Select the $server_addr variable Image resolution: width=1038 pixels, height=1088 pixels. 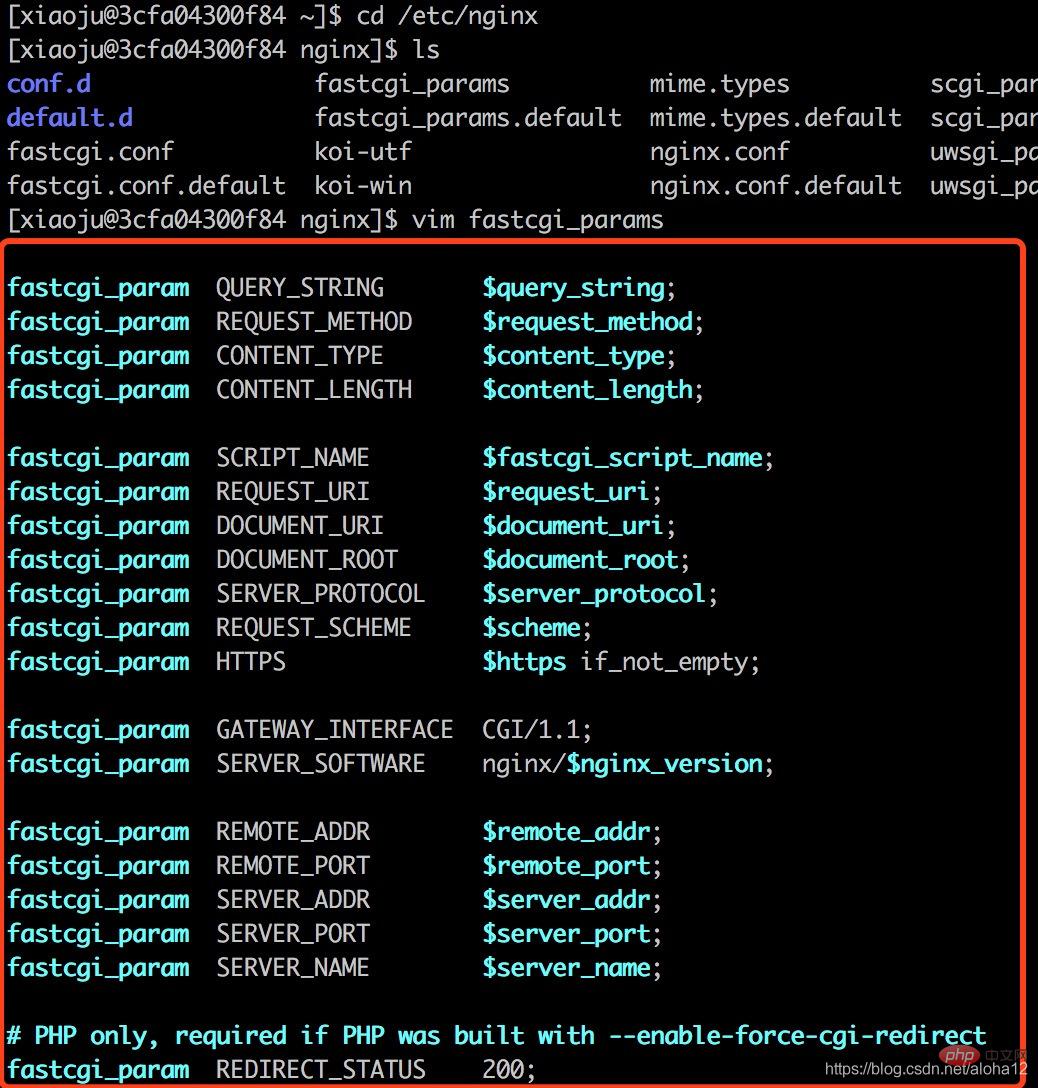point(566,900)
